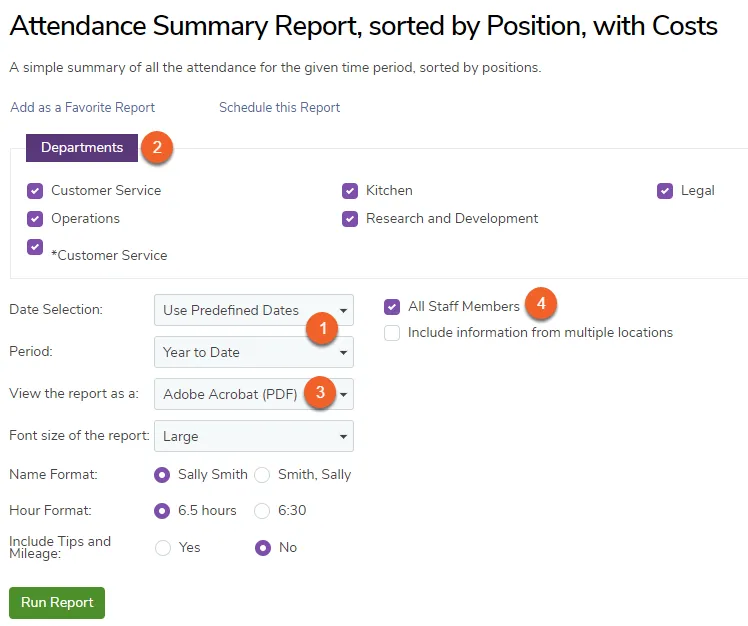Click the green Run Report button
The image size is (748, 626).
(x=57, y=603)
